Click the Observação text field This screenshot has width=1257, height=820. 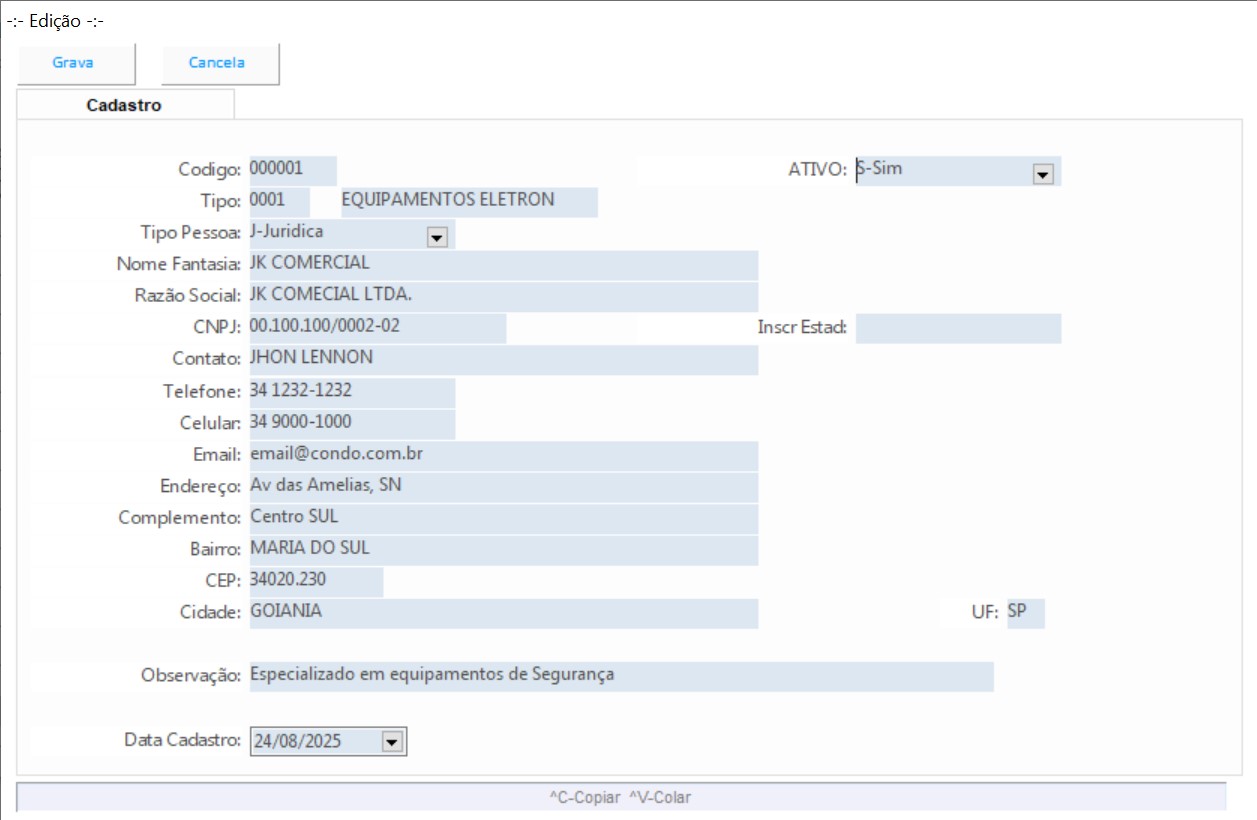pos(620,676)
